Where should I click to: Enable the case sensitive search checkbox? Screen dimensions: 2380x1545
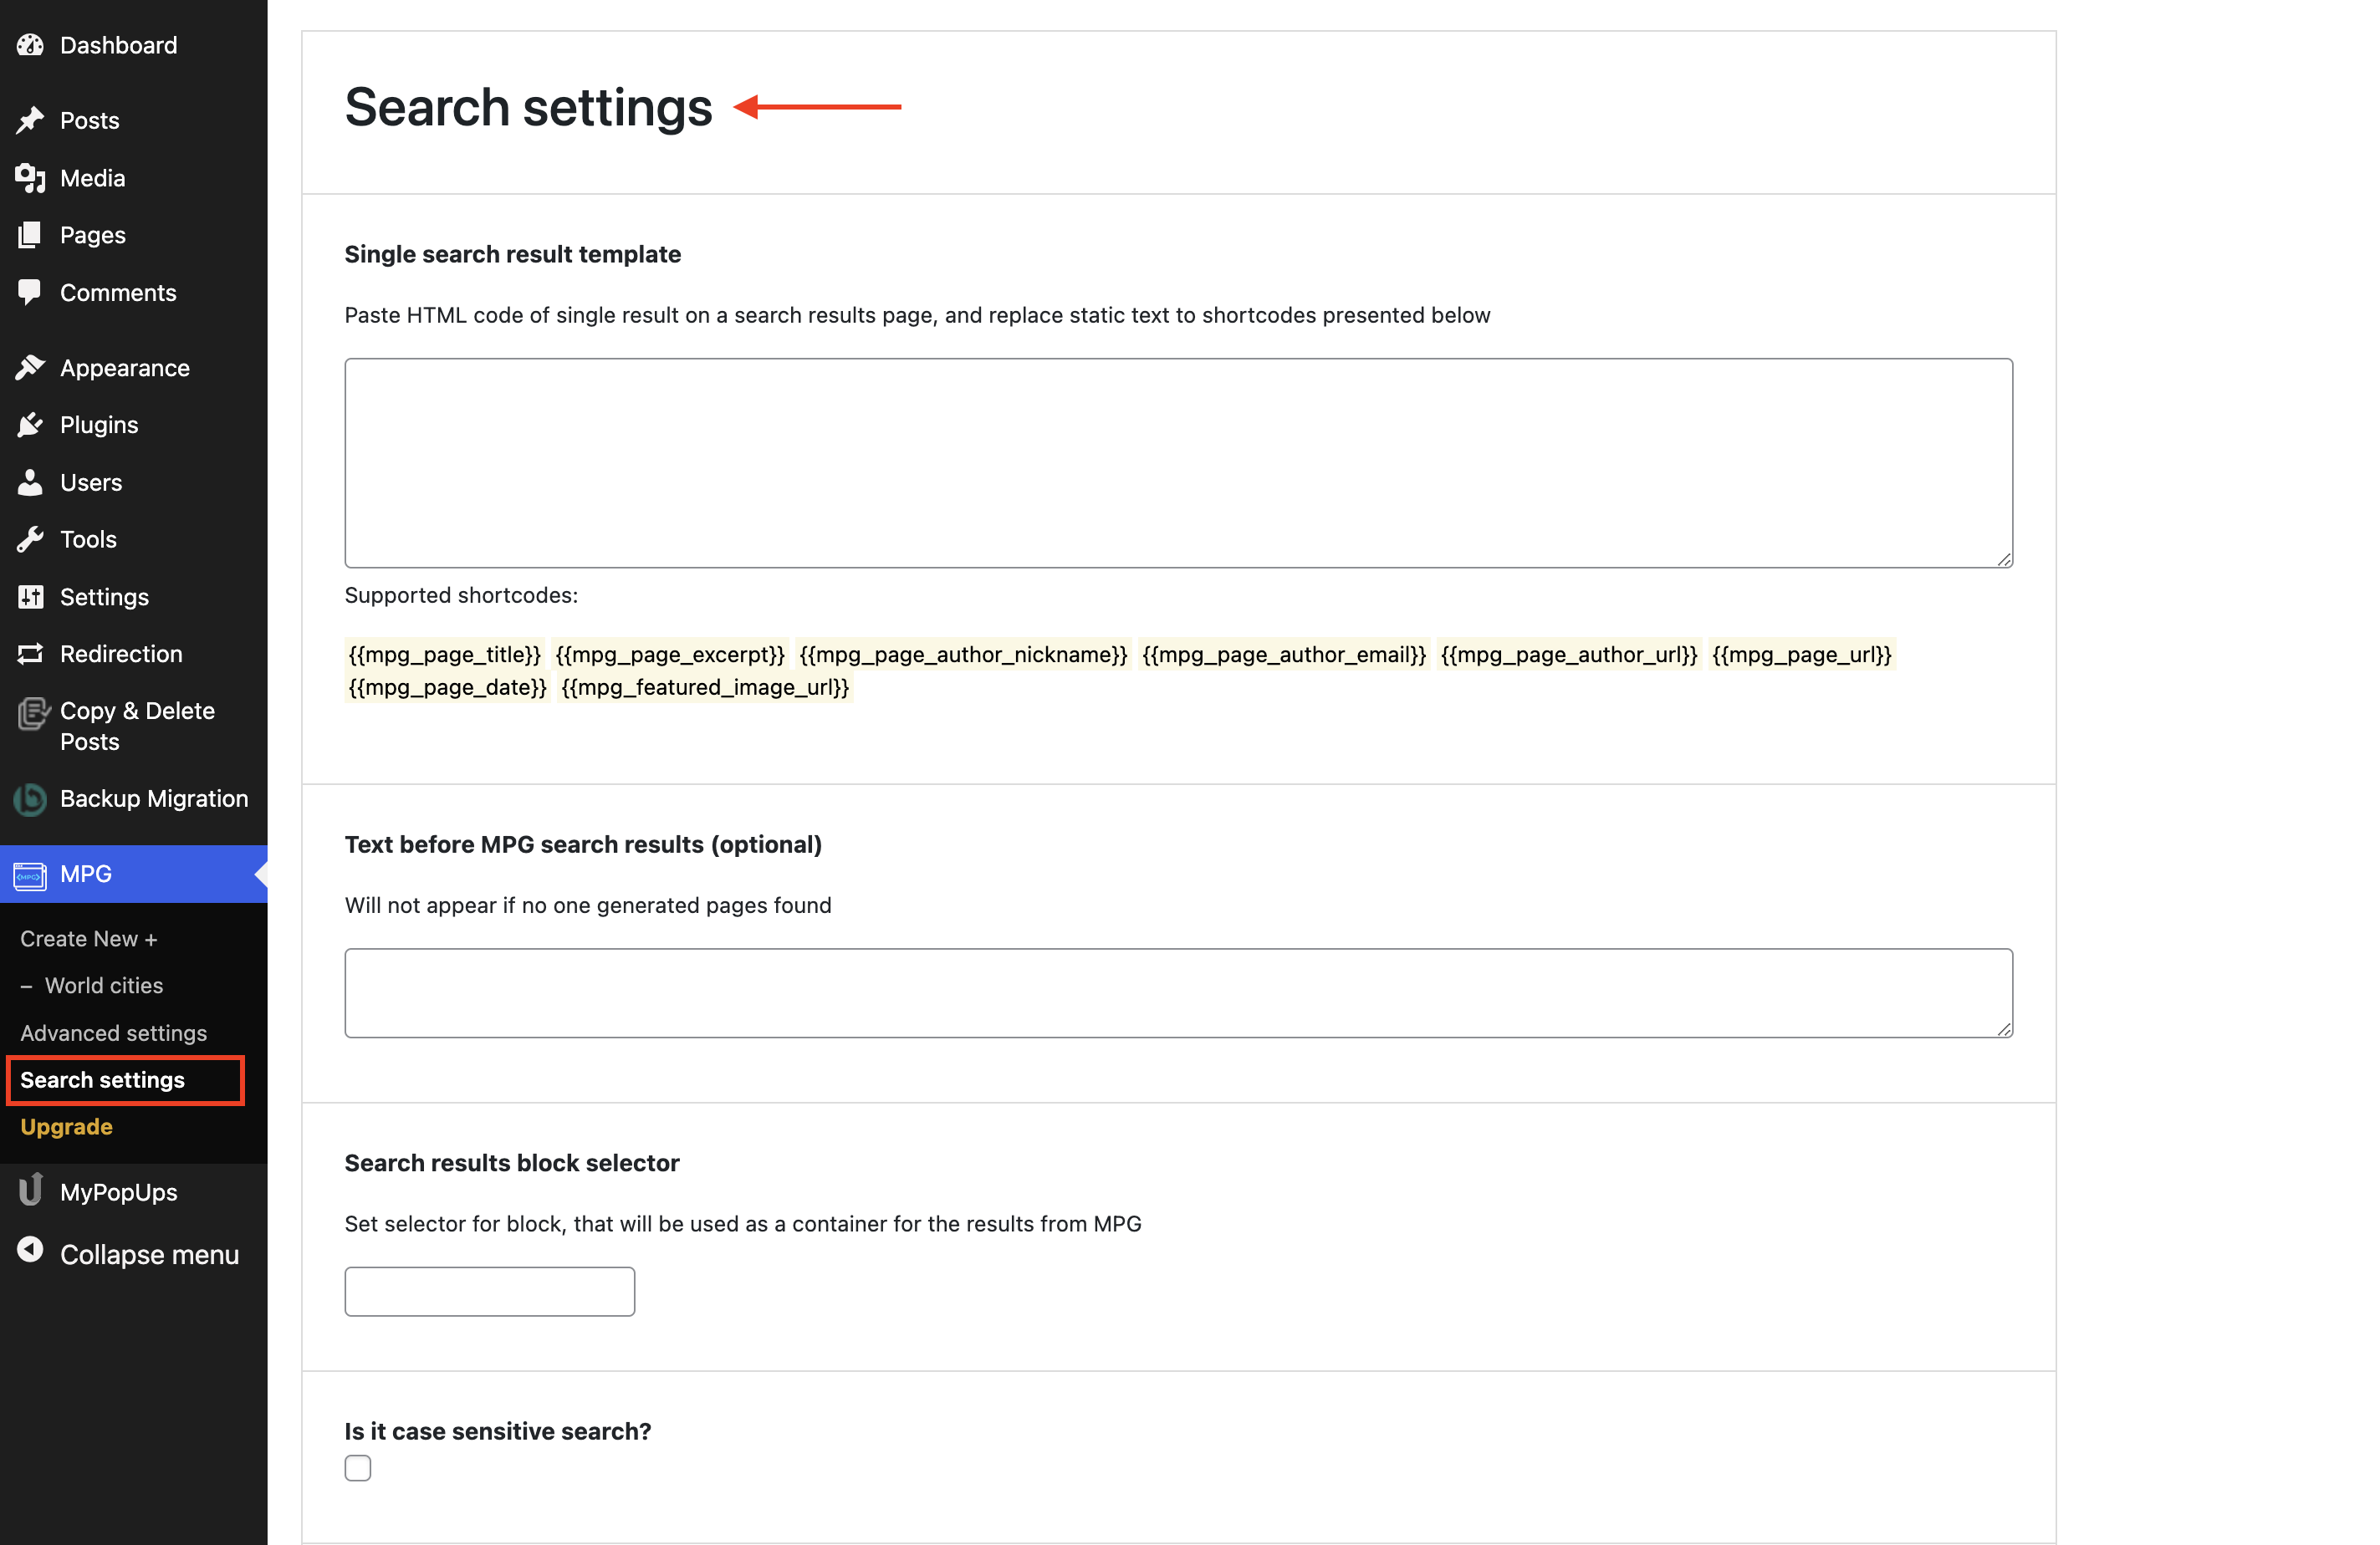click(x=358, y=1467)
